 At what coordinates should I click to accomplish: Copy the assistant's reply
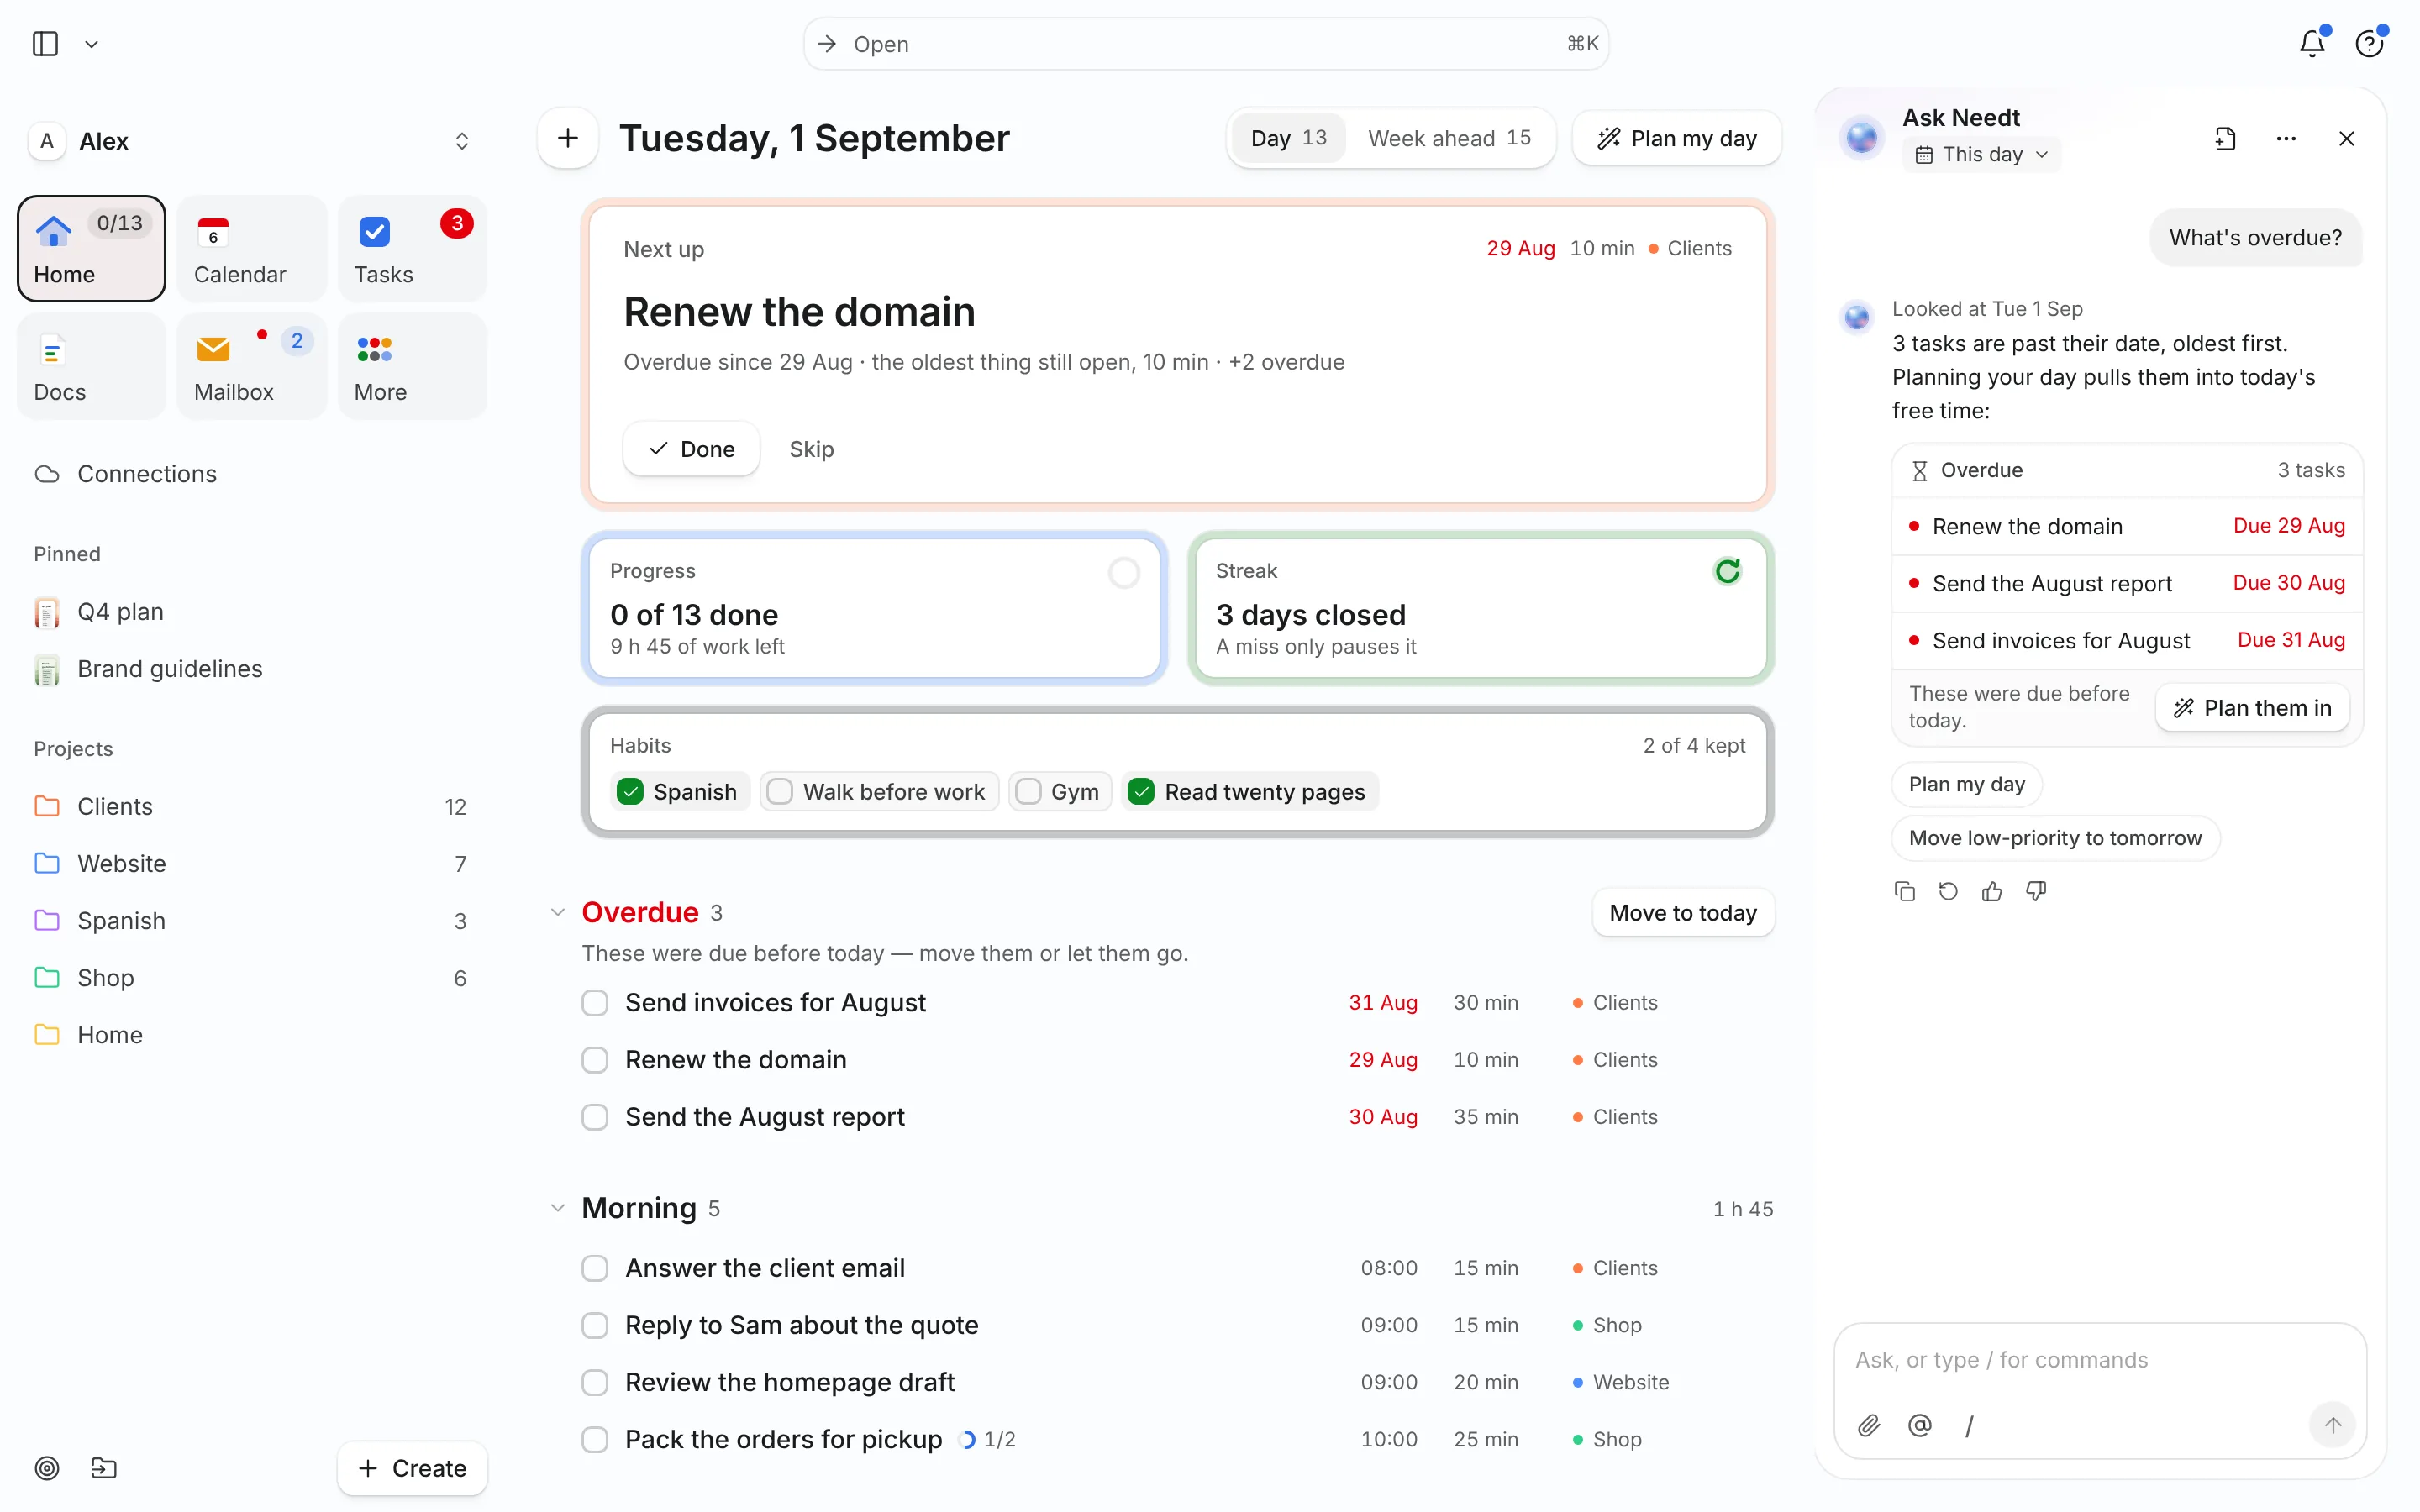(x=1904, y=891)
